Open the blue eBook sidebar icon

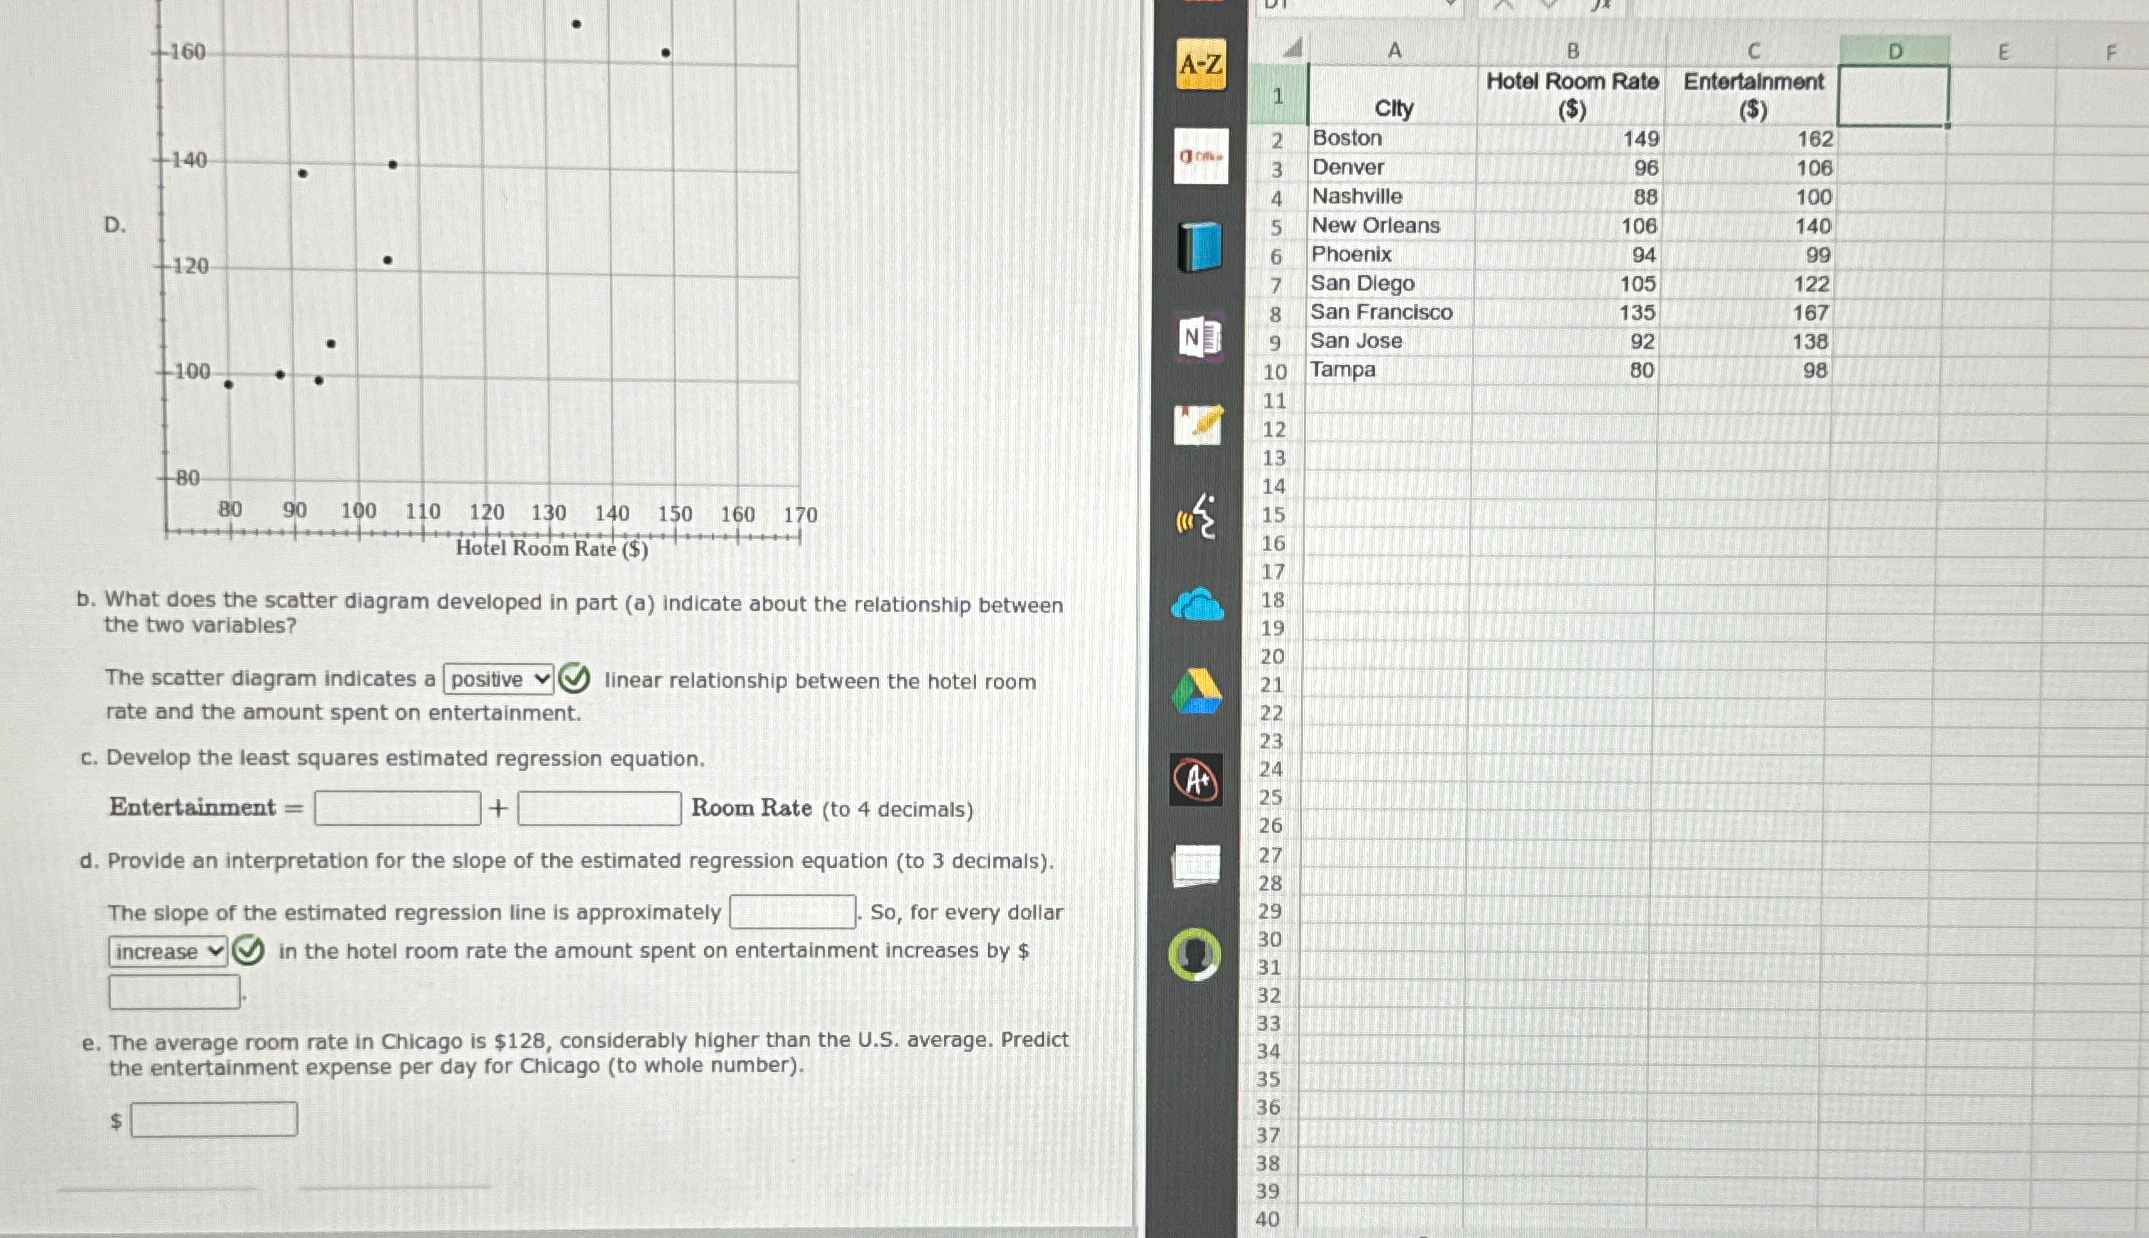(x=1199, y=247)
